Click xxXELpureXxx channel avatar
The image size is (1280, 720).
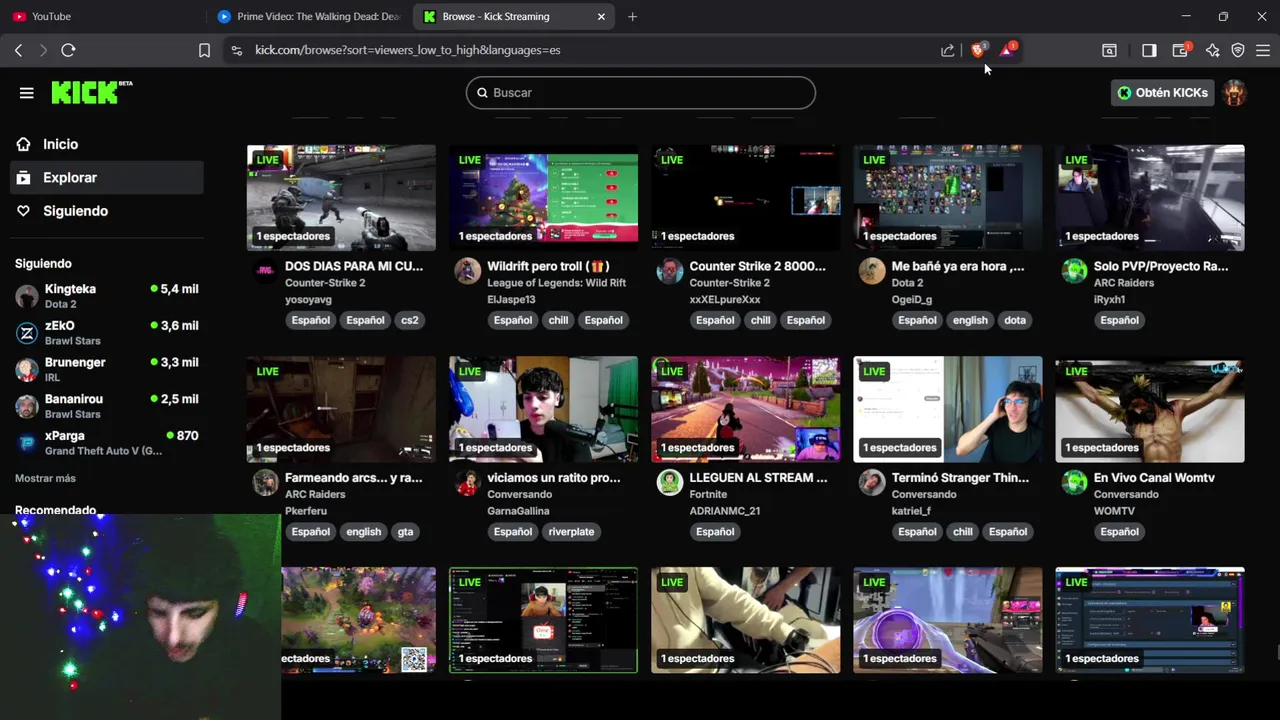[670, 271]
